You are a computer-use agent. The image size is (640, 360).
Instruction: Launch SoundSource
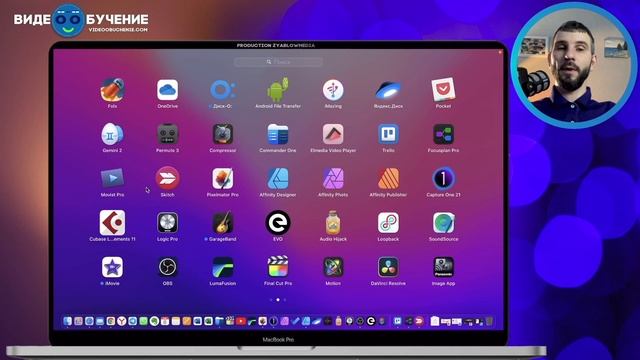coord(443,223)
